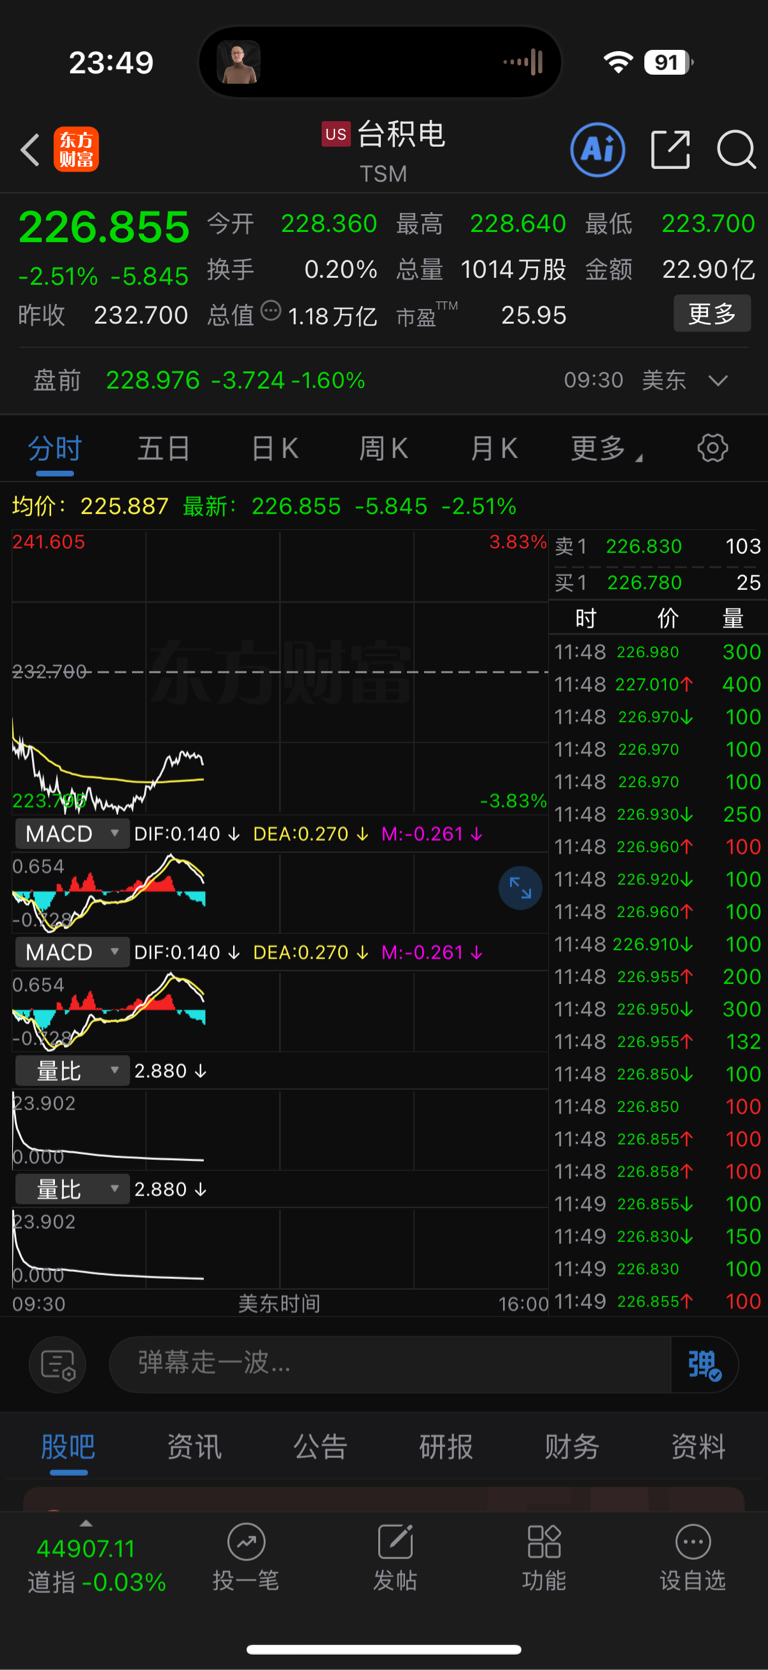Switch to the 五日 chart tab

[x=163, y=448]
